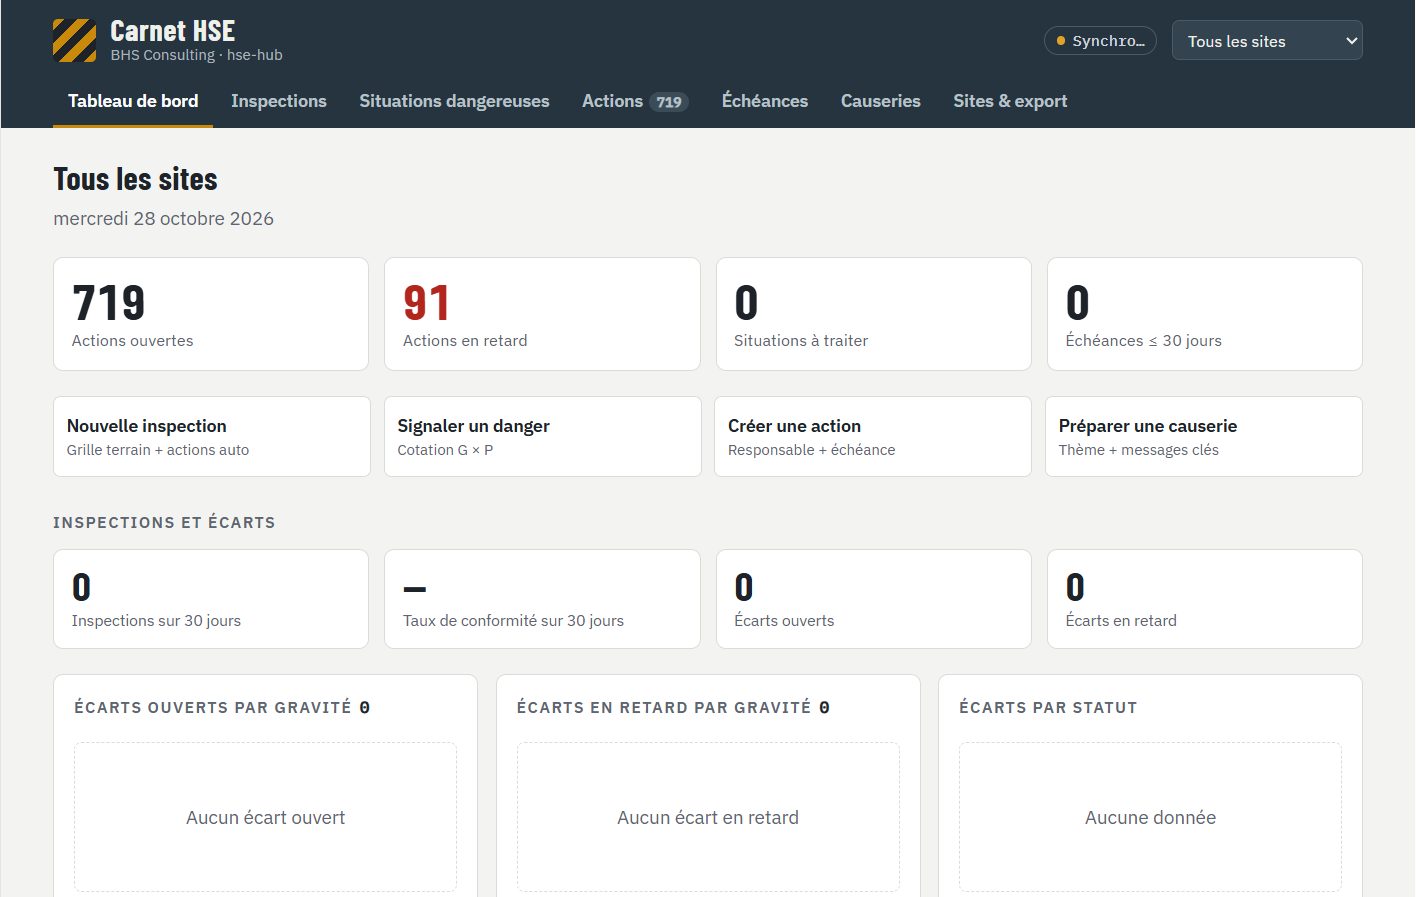
Task: Open the Causeries tab
Action: point(881,101)
